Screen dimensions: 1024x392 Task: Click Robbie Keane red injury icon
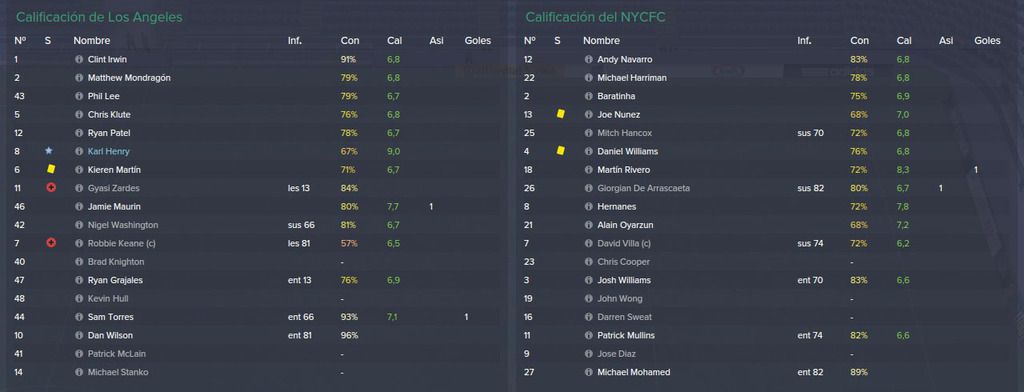[x=51, y=243]
